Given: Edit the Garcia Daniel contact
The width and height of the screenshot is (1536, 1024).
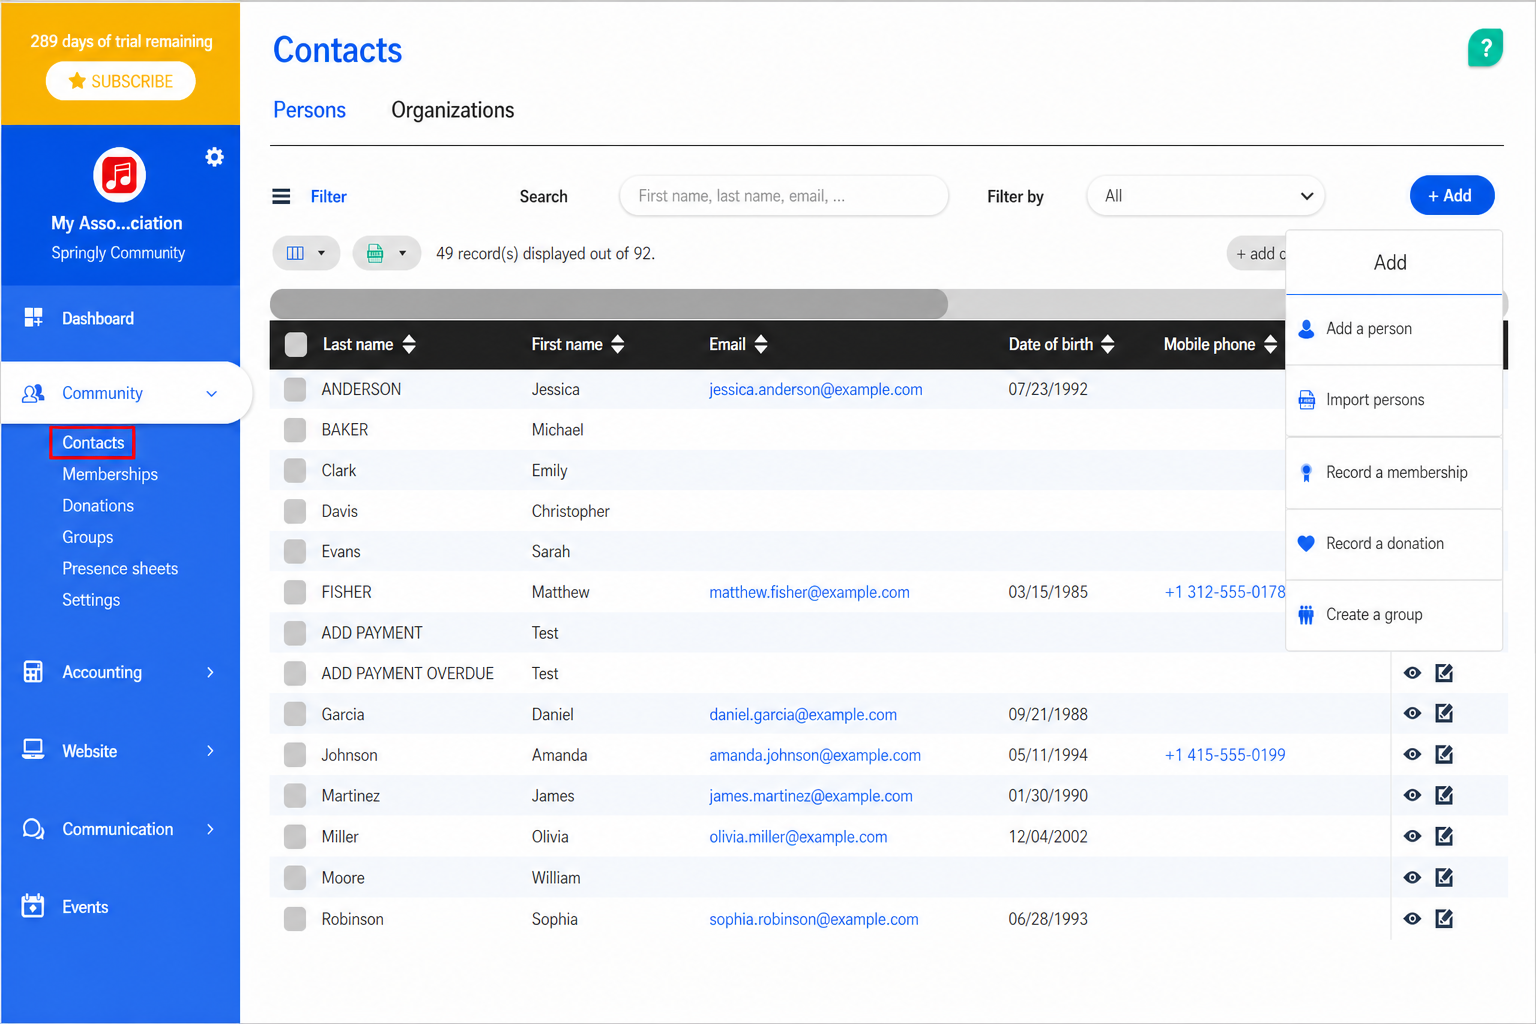Looking at the screenshot, I should click(1444, 713).
